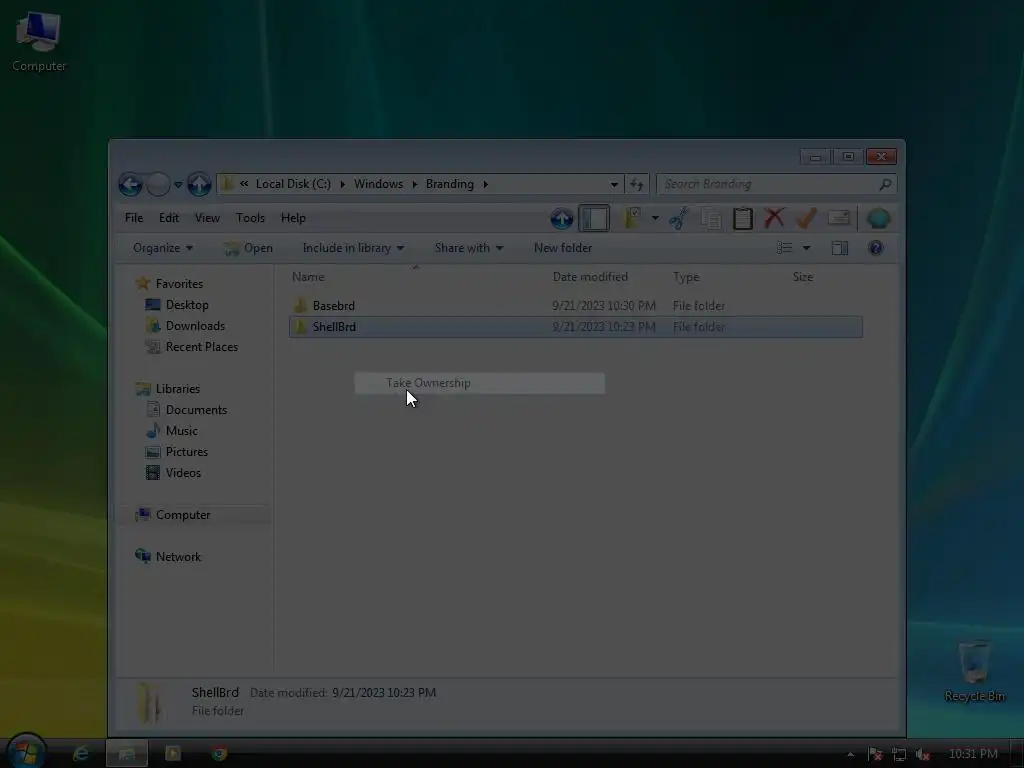Click the red X Delete icon
Image resolution: width=1024 pixels, height=768 pixels.
click(775, 218)
